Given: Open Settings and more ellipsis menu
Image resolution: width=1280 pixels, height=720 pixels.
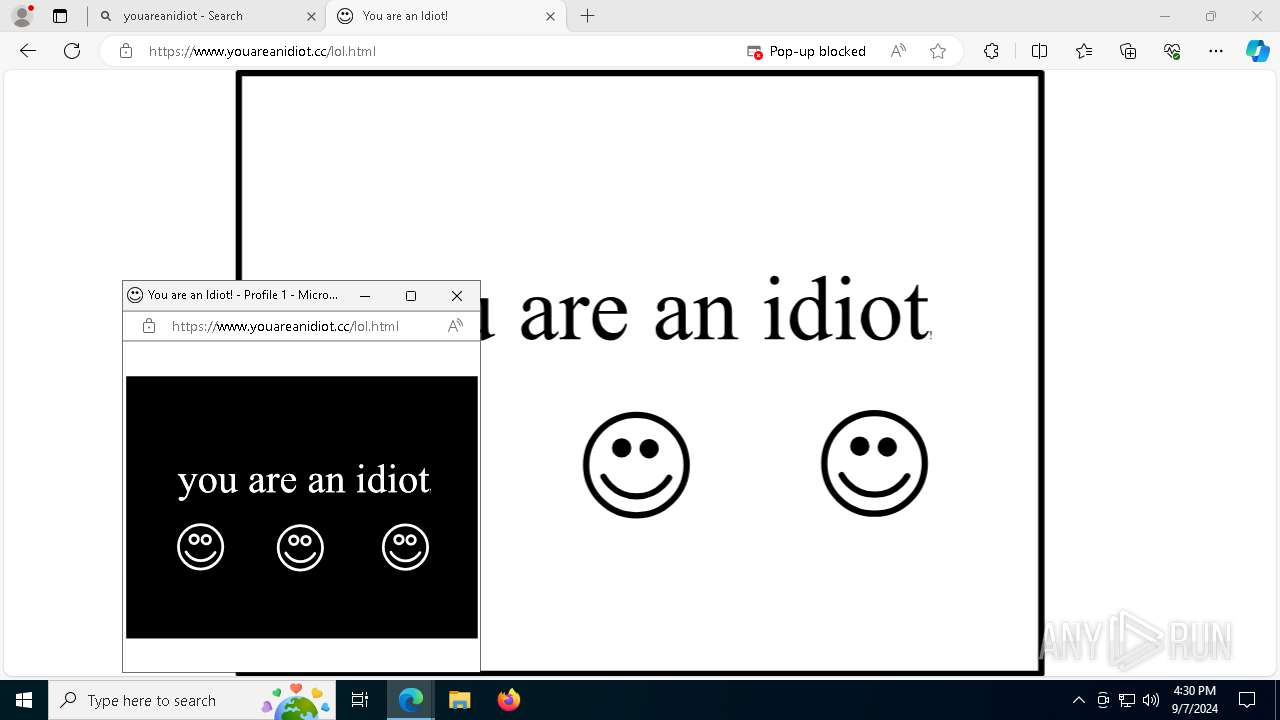Looking at the screenshot, I should (x=1216, y=51).
